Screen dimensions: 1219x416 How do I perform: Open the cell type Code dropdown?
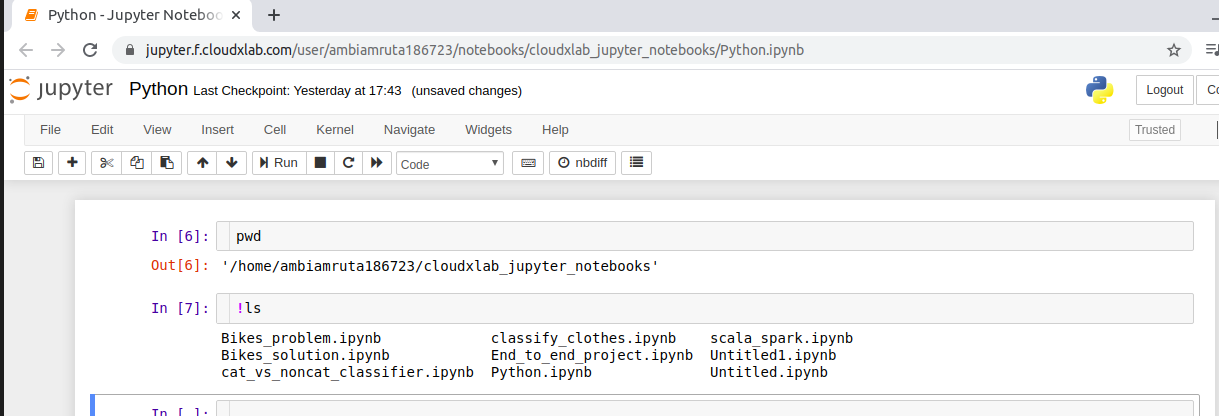pyautogui.click(x=450, y=164)
